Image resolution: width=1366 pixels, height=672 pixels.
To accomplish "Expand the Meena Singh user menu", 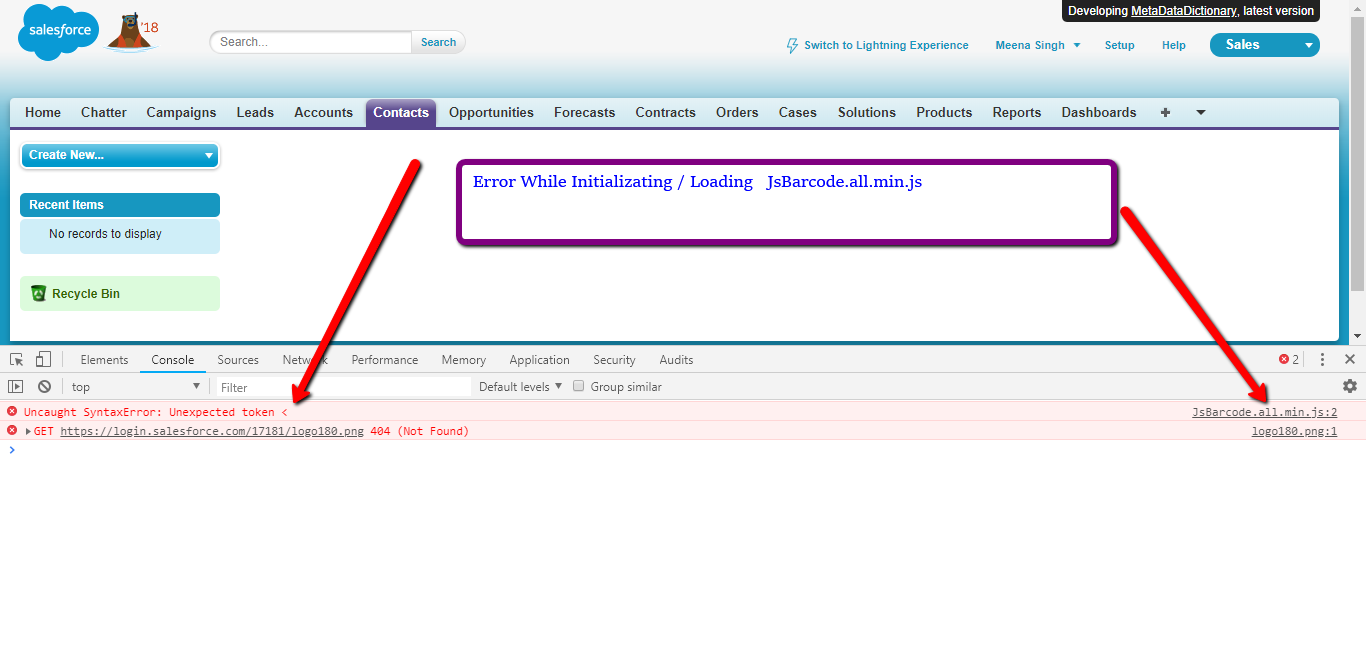I will click(x=1038, y=45).
